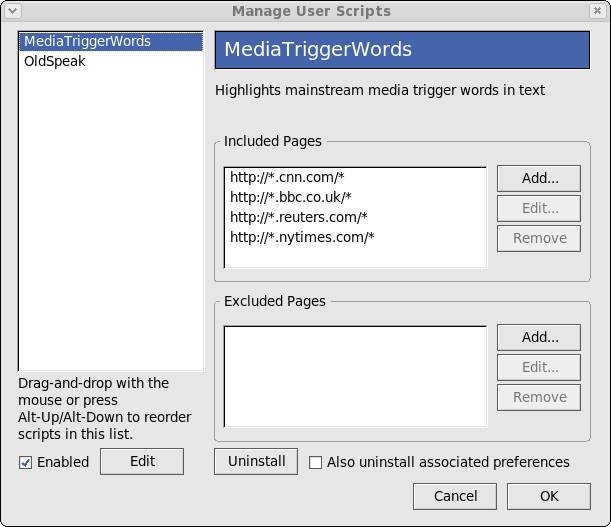The width and height of the screenshot is (611, 527).
Task: Add a new excluded page
Action: coord(539,337)
